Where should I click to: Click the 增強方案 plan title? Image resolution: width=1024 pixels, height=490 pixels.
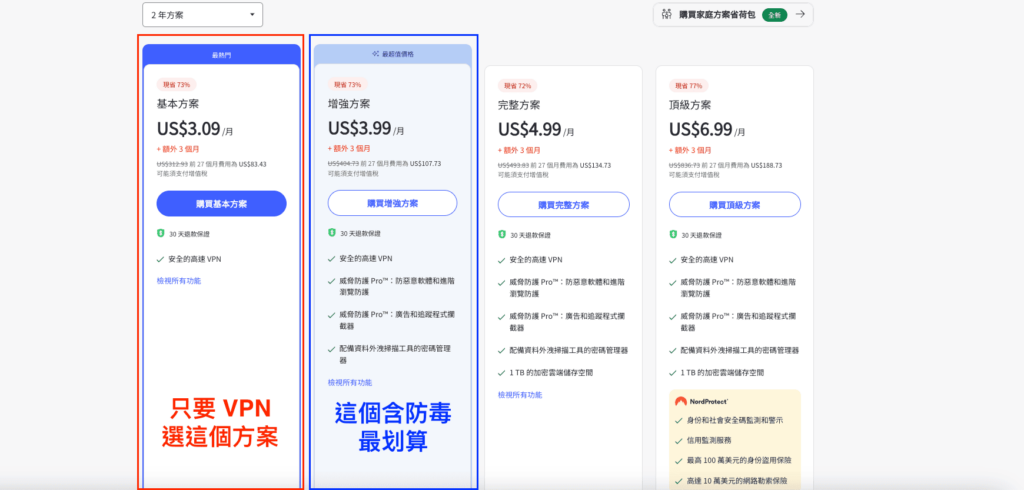click(x=349, y=104)
